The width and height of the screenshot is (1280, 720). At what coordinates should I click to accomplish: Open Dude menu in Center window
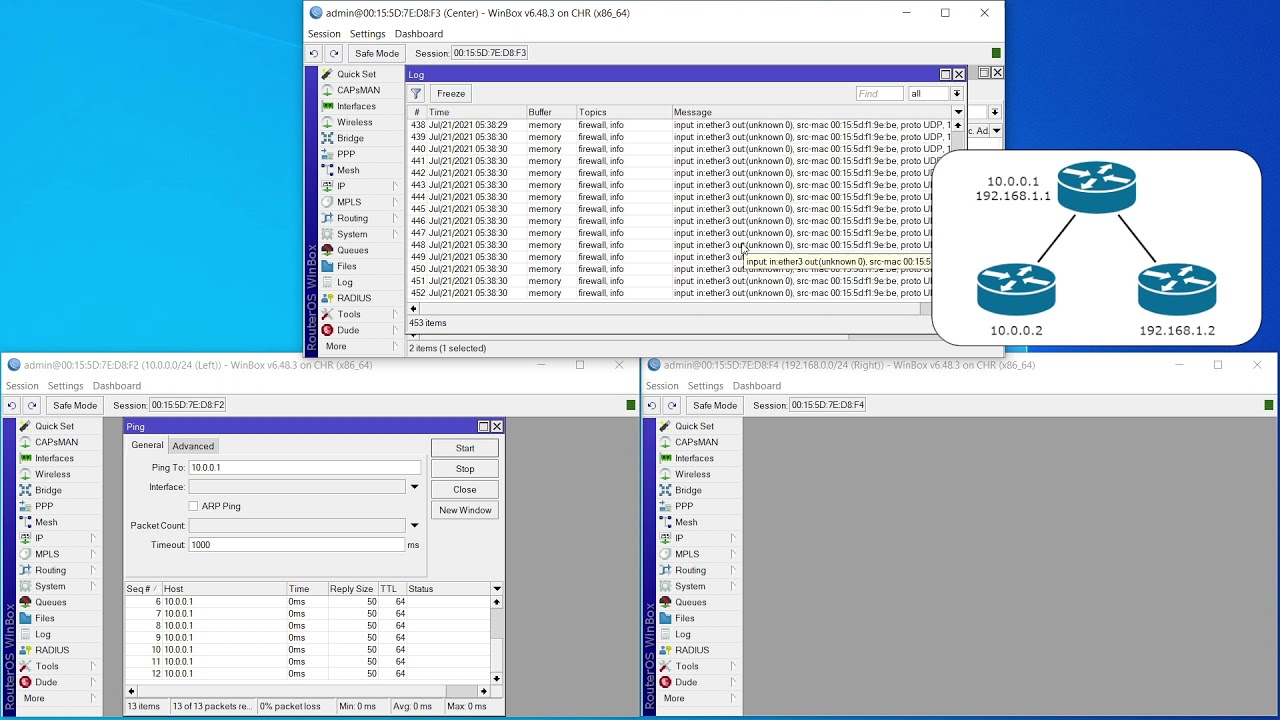(x=348, y=330)
